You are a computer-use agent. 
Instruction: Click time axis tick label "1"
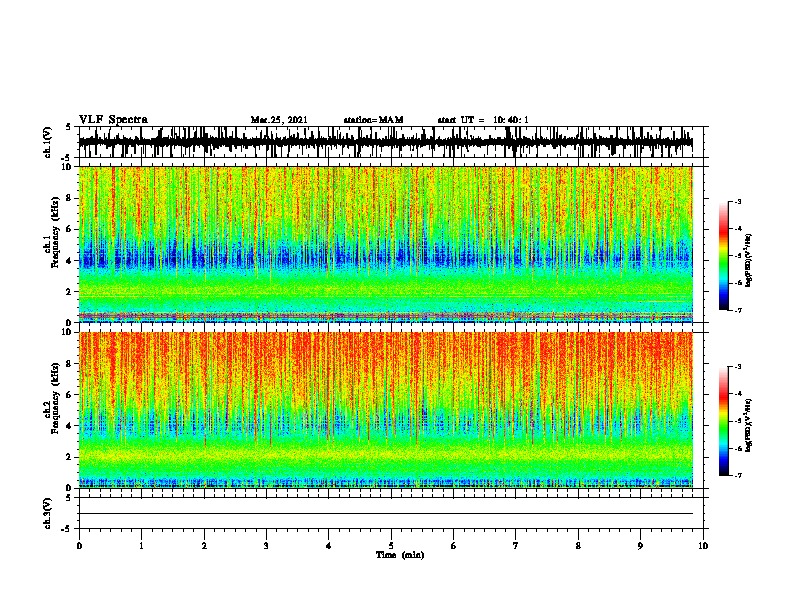pos(141,546)
